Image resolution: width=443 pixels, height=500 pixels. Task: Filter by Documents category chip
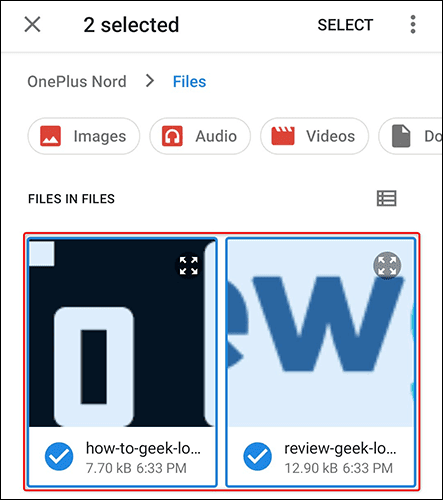click(411, 136)
